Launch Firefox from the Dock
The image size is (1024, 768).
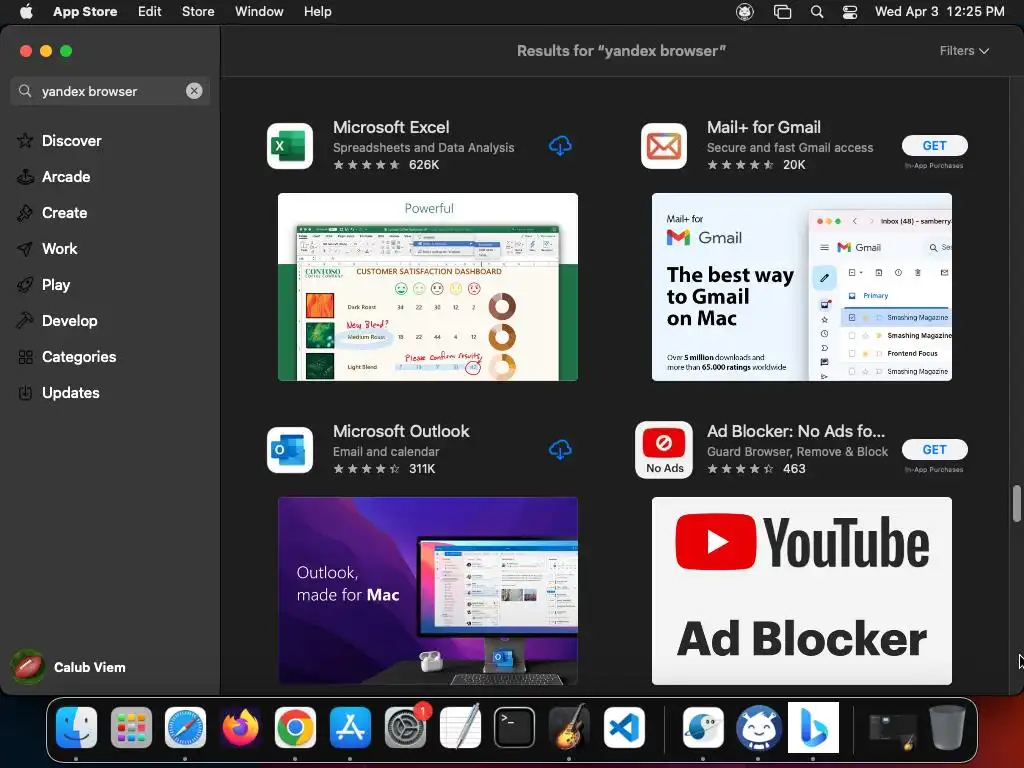[240, 727]
